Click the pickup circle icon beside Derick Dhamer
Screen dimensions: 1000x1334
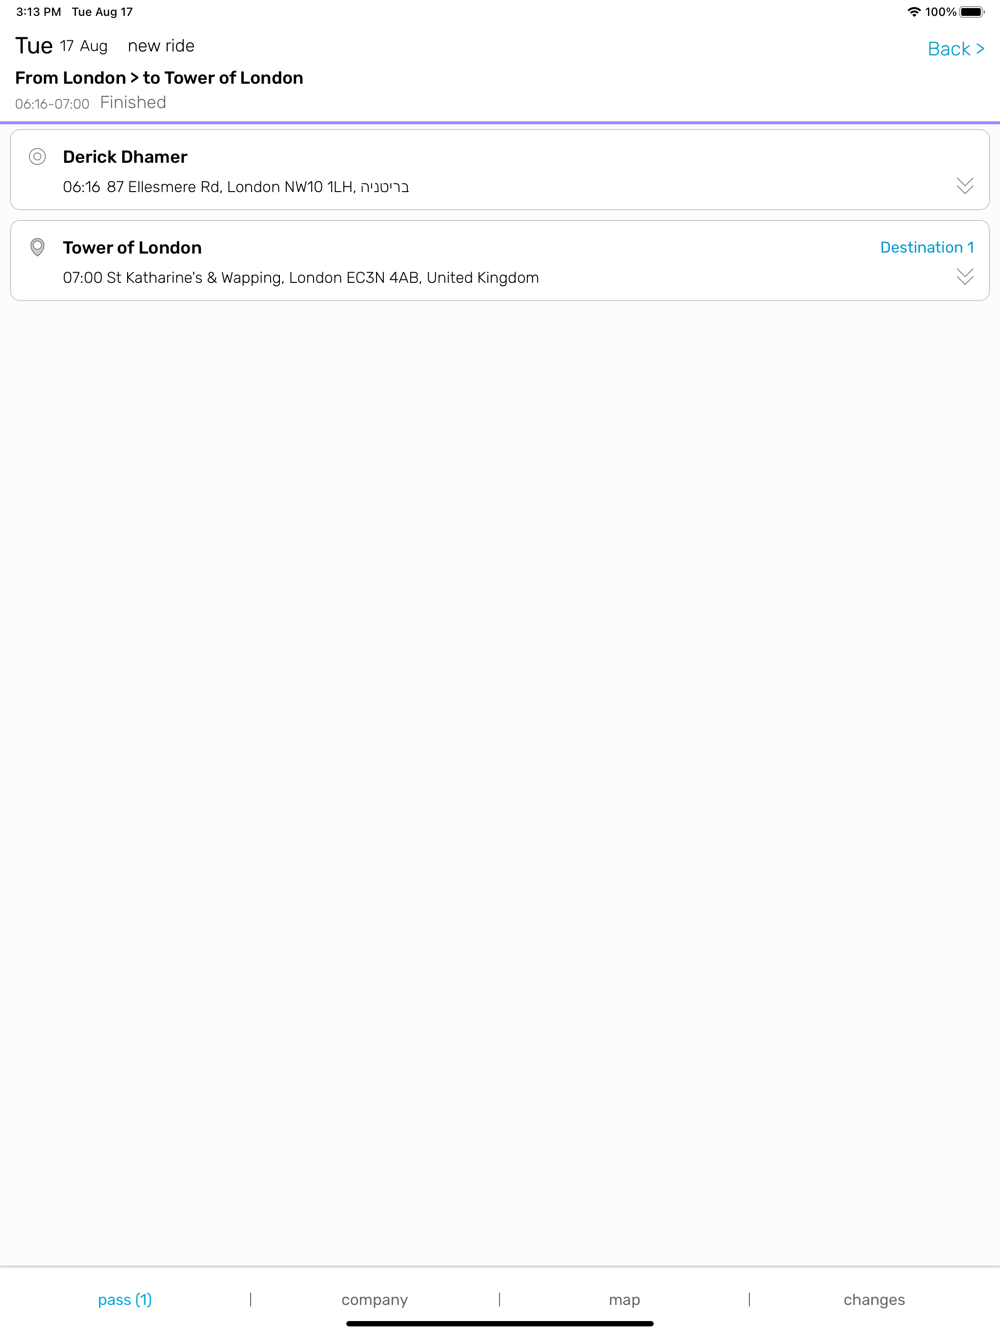click(x=37, y=156)
